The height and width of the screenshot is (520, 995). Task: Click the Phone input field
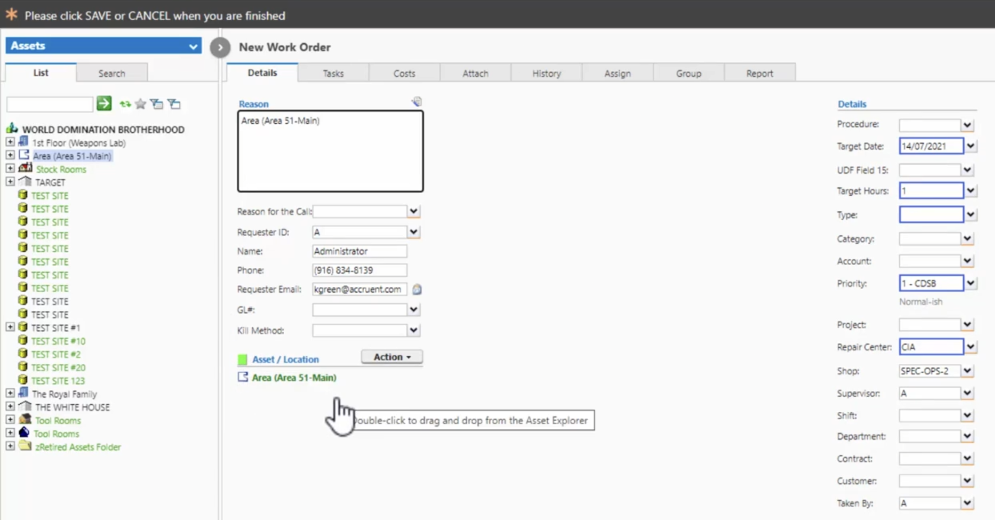[359, 271]
